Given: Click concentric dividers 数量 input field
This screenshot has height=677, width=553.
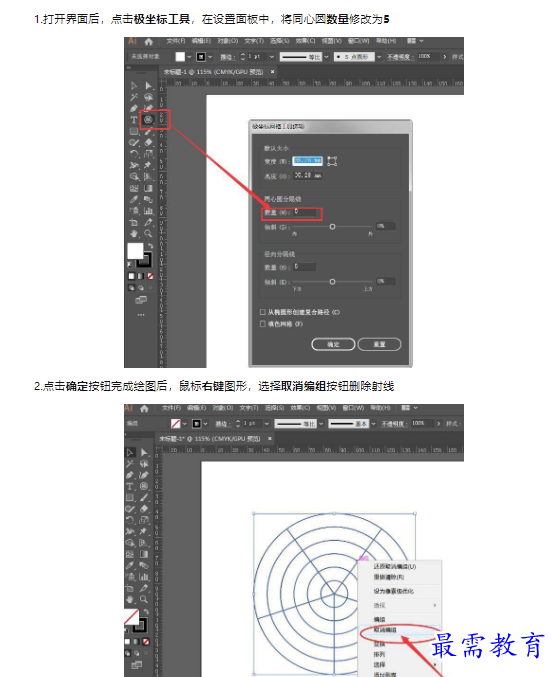Looking at the screenshot, I should [x=307, y=212].
